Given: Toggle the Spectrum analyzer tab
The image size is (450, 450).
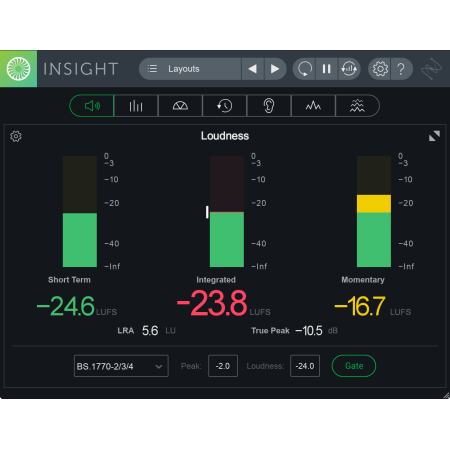Looking at the screenshot, I should tap(313, 106).
